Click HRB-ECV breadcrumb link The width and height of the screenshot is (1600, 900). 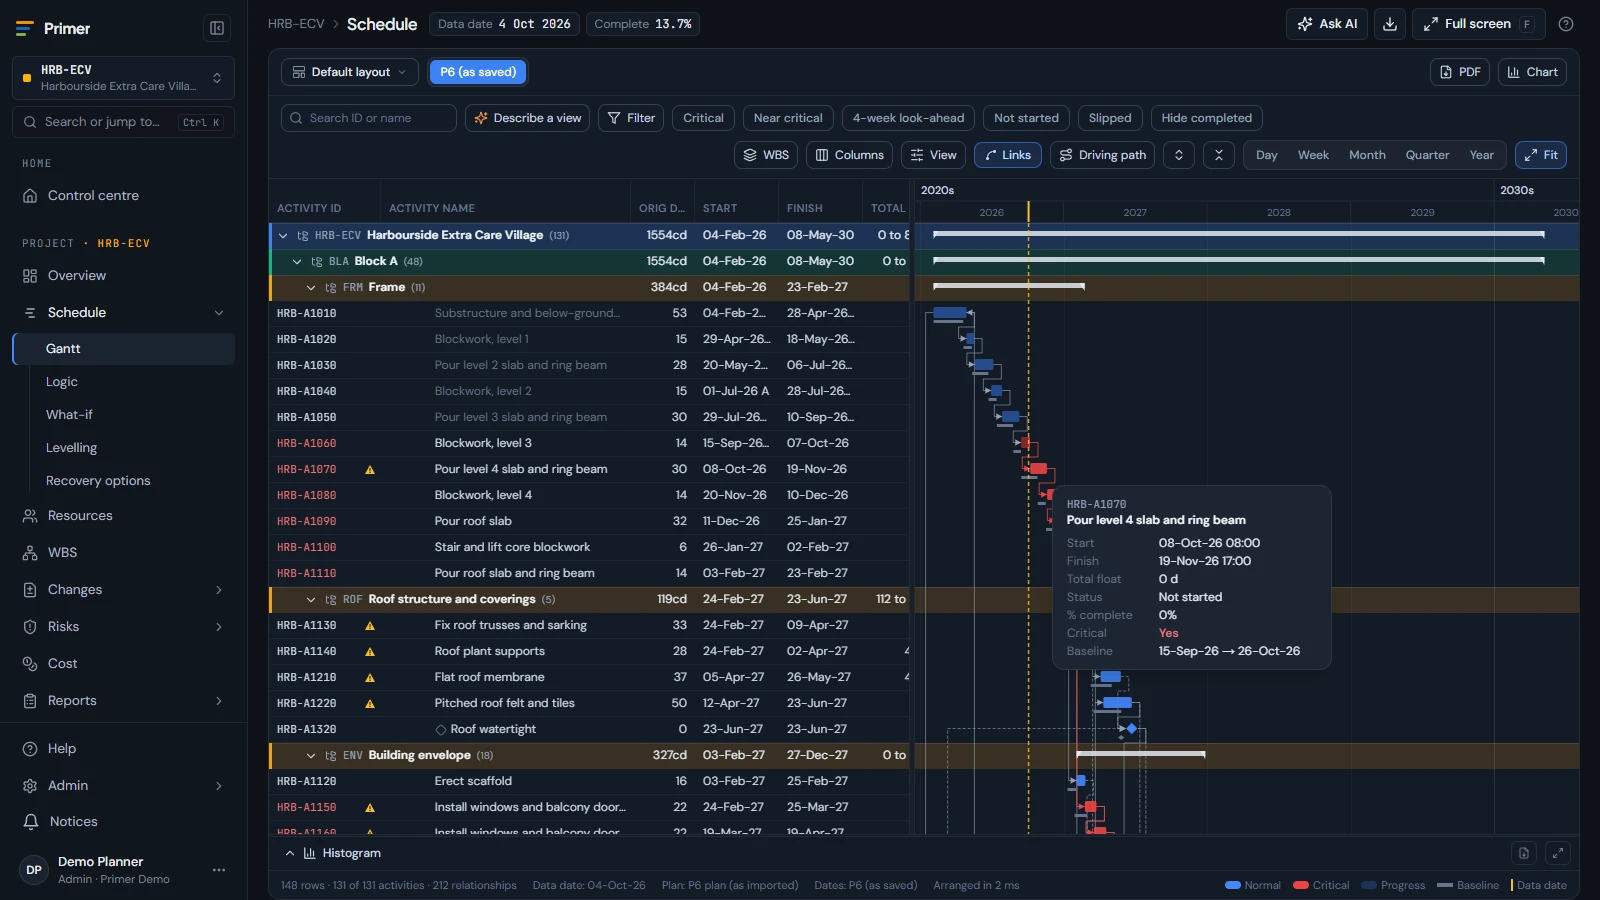(296, 24)
